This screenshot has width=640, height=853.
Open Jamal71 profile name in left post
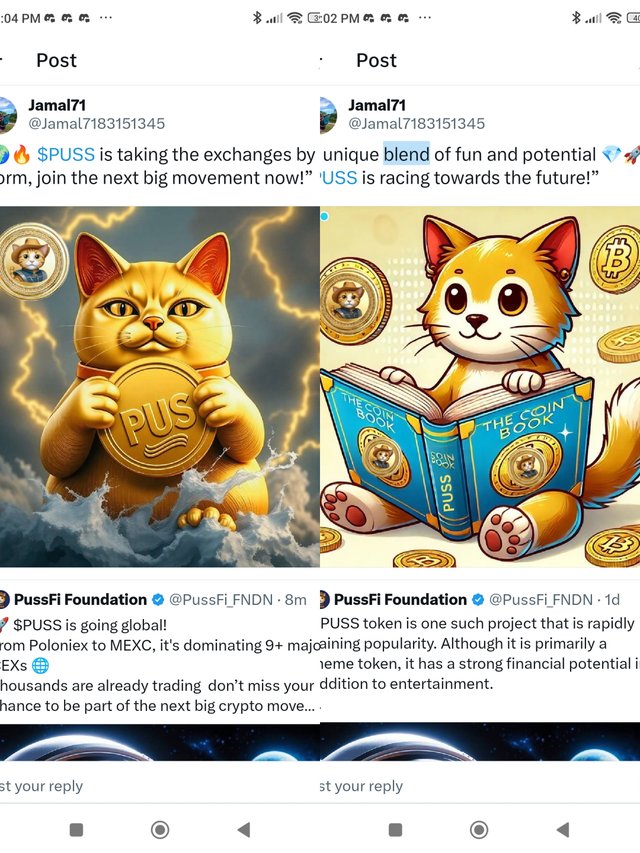57,105
